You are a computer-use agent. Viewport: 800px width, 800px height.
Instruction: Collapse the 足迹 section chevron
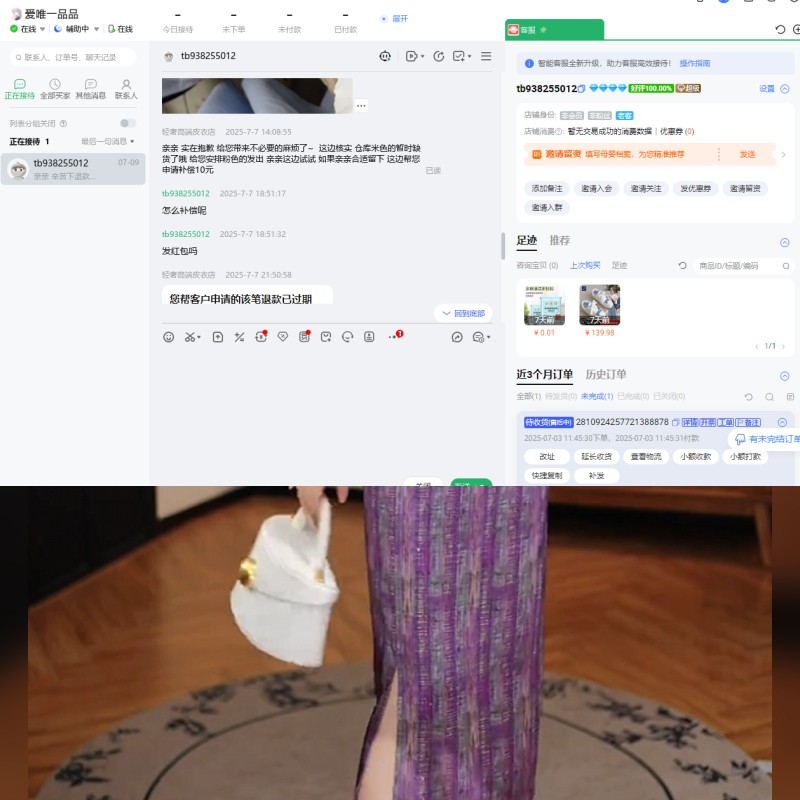[x=785, y=242]
